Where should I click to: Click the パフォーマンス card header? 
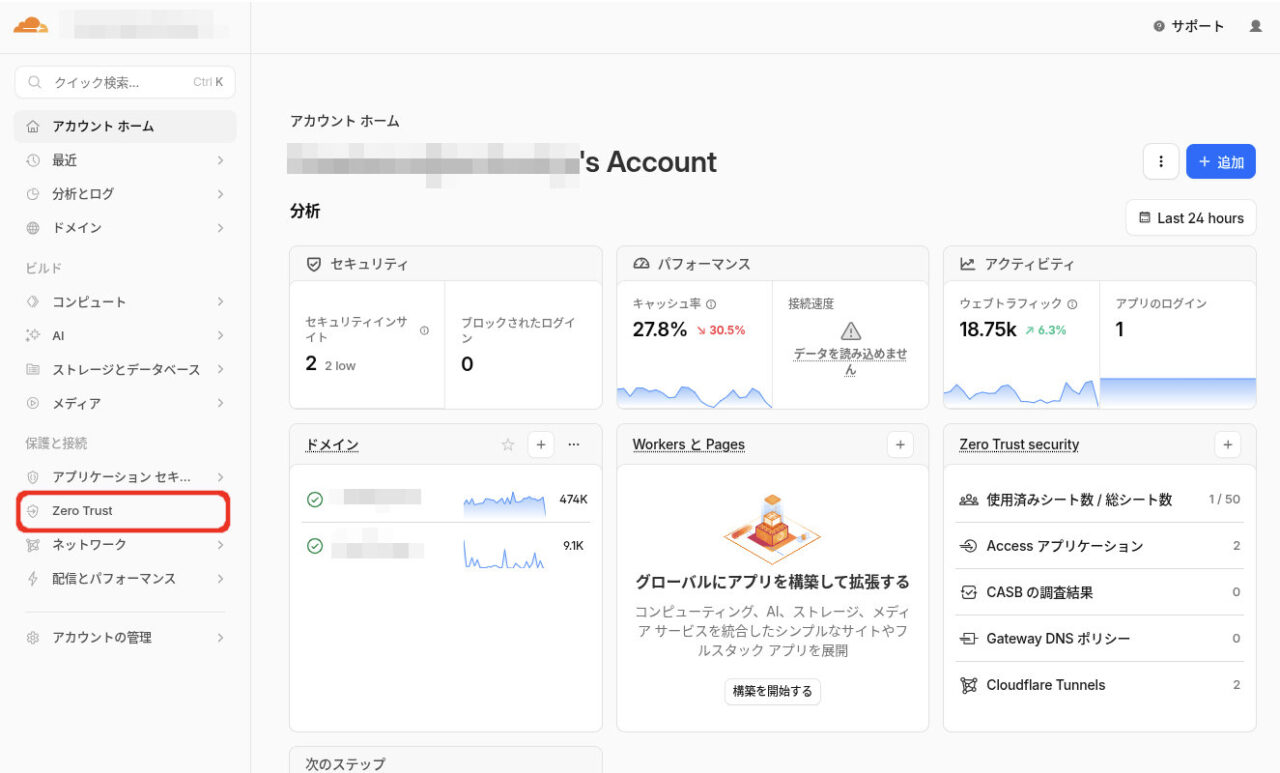[x=772, y=264]
